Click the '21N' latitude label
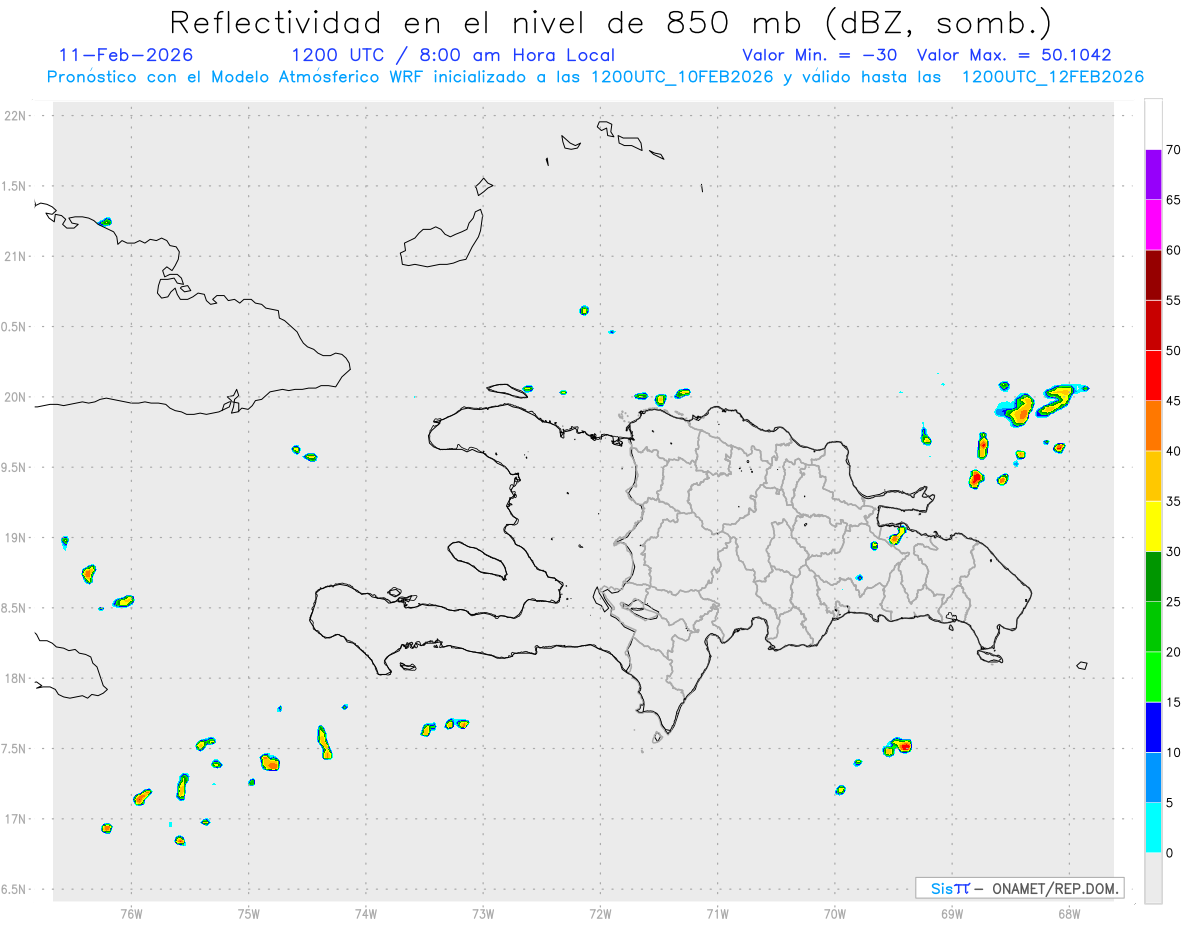Image resolution: width=1200 pixels, height=927 pixels. point(15,256)
